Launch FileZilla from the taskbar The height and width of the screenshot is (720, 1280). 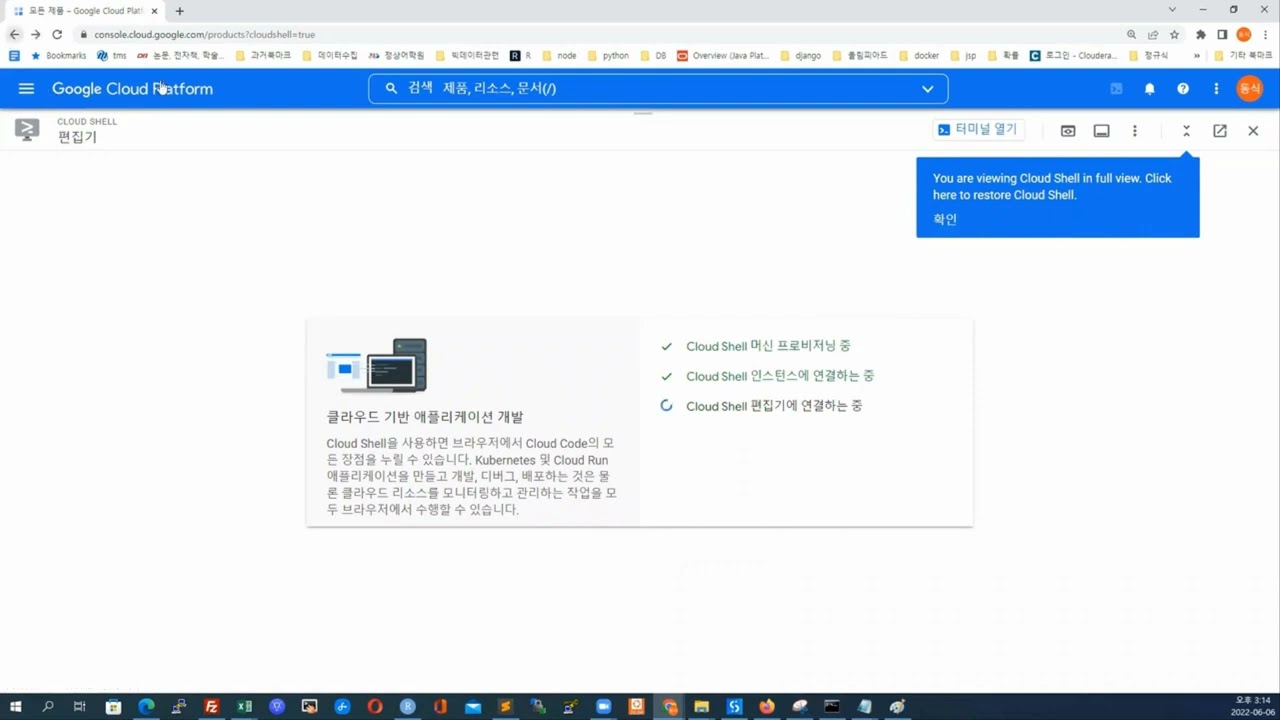tap(212, 707)
